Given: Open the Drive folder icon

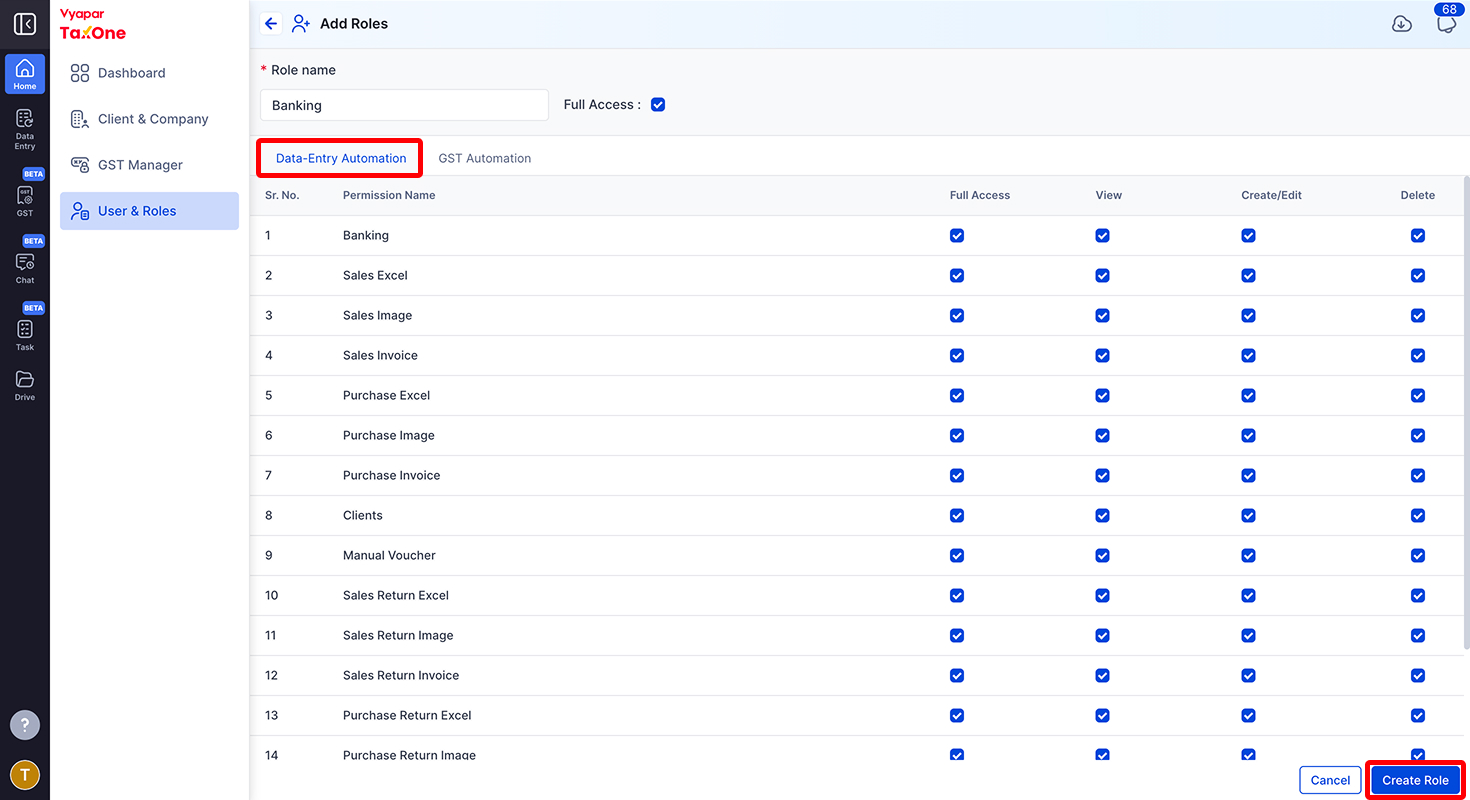Looking at the screenshot, I should [x=25, y=385].
